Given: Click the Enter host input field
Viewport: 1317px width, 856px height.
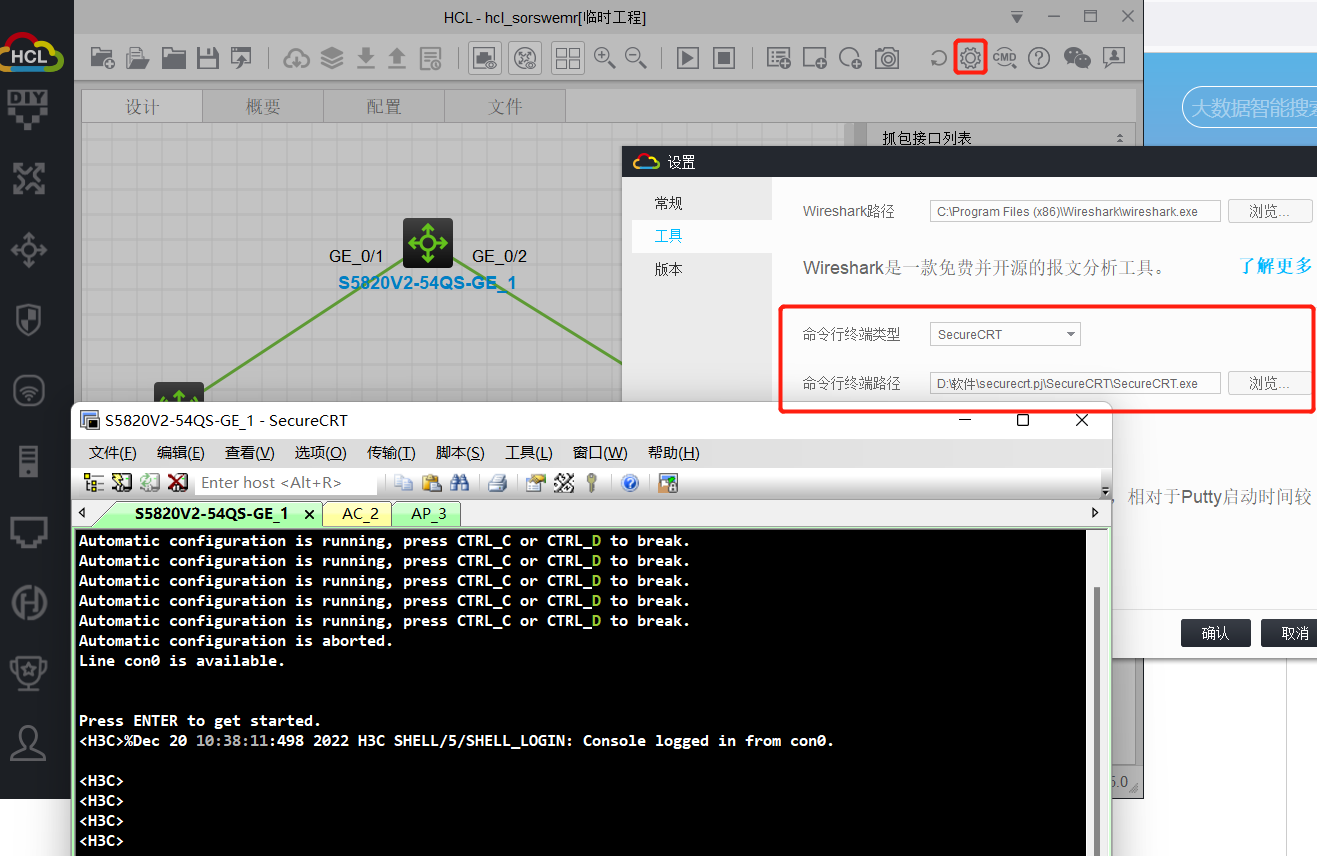Looking at the screenshot, I should [285, 483].
